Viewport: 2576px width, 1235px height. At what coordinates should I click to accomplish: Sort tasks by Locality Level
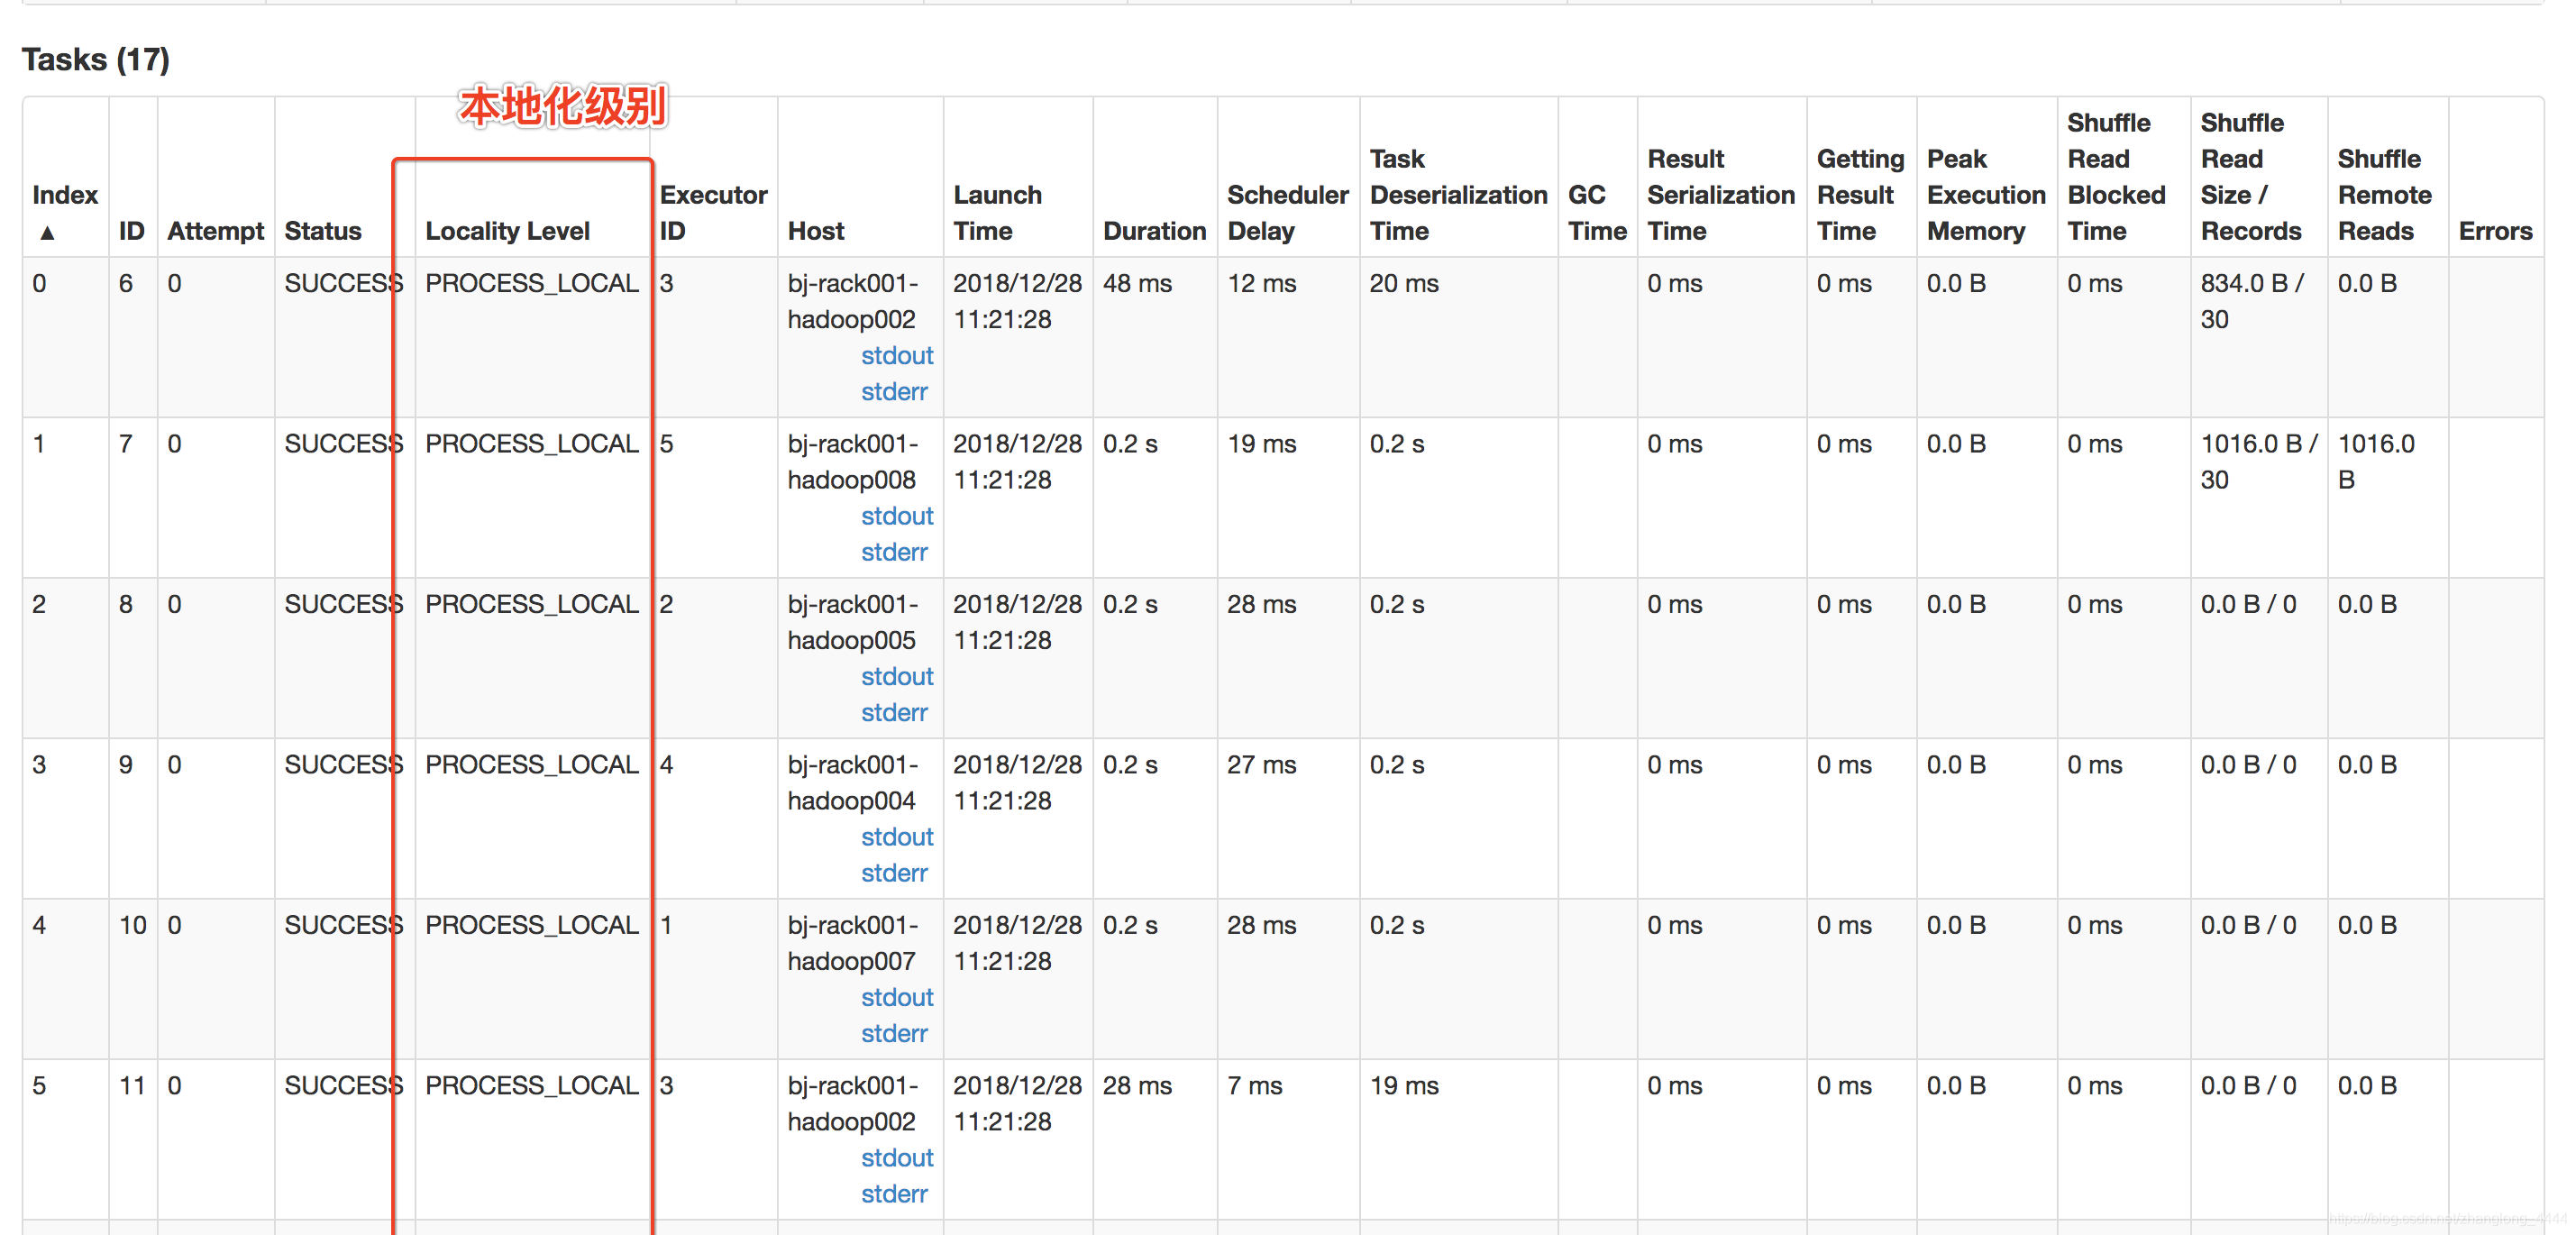(x=507, y=231)
